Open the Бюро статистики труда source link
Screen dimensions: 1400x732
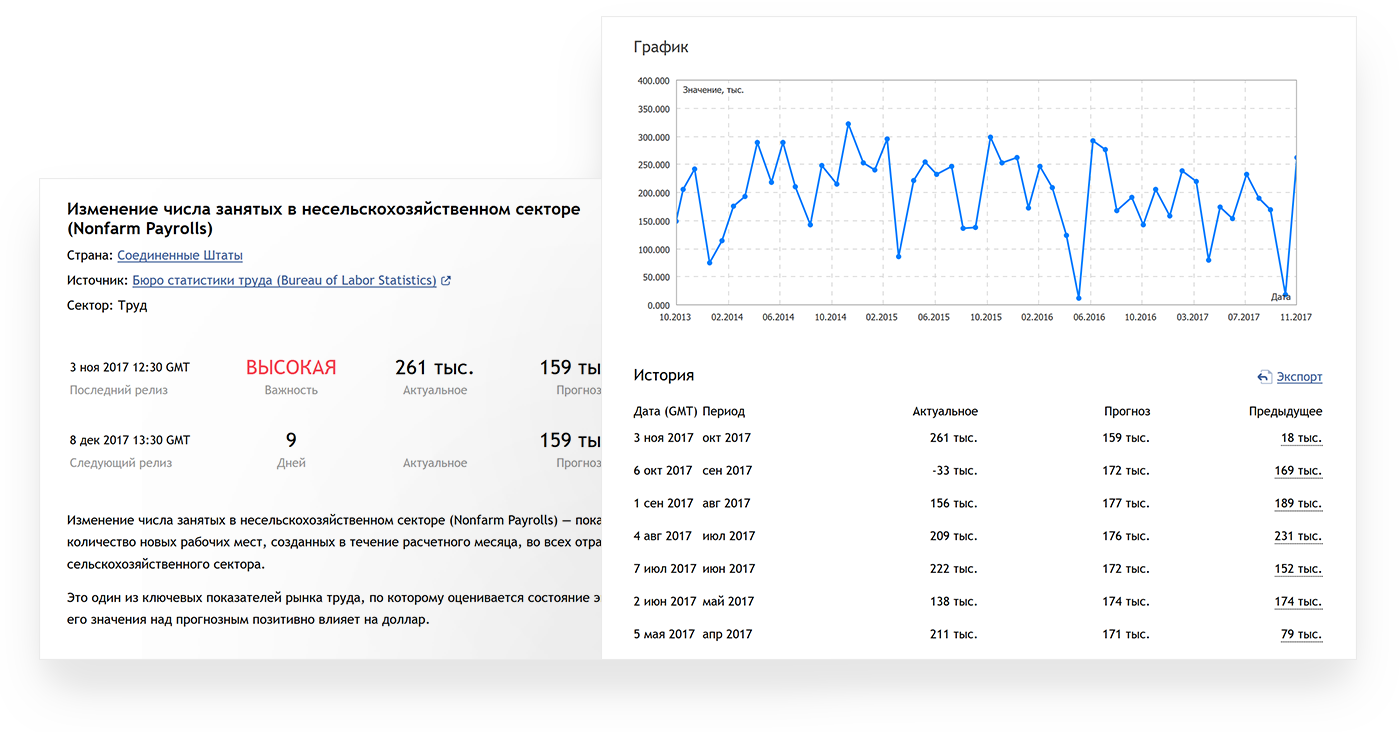tap(284, 281)
